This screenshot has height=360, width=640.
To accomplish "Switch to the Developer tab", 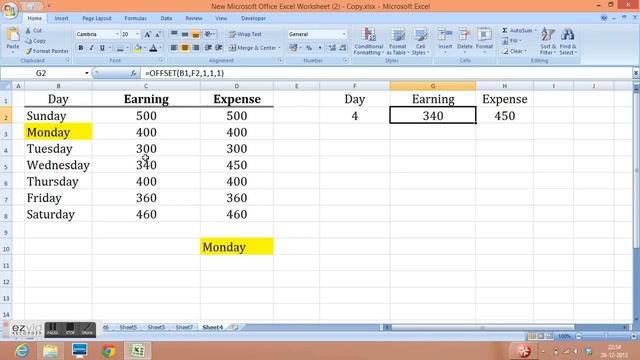I will [x=253, y=18].
